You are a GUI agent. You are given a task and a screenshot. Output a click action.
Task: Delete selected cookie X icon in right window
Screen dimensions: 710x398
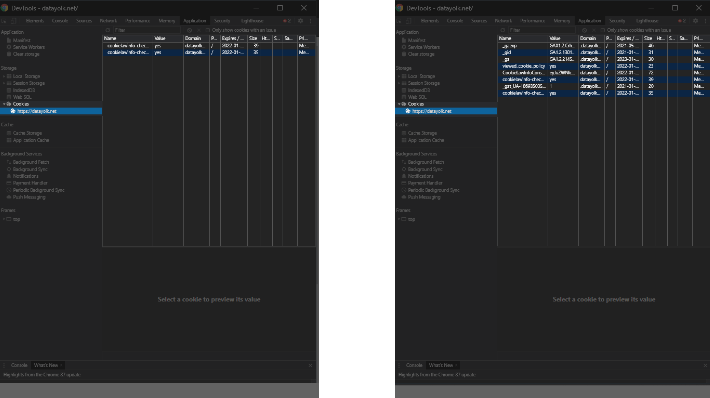coord(594,30)
